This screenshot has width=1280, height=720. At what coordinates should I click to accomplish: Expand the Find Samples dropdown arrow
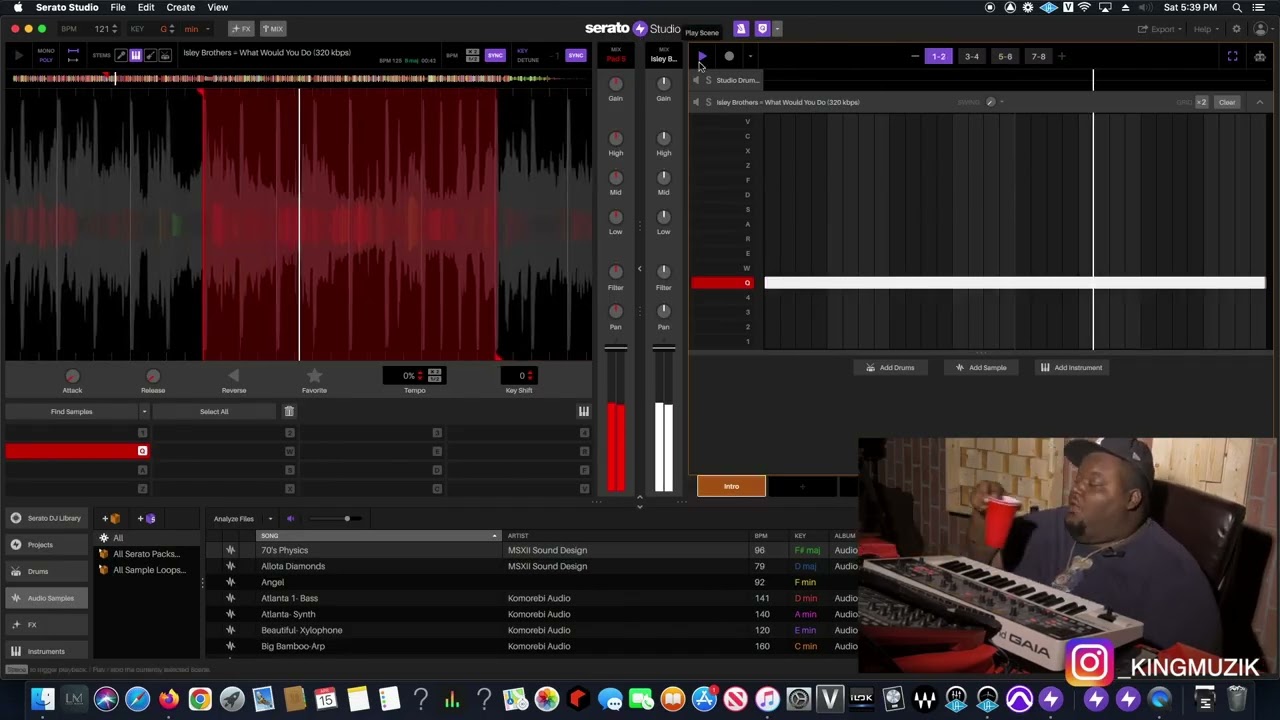coord(144,411)
